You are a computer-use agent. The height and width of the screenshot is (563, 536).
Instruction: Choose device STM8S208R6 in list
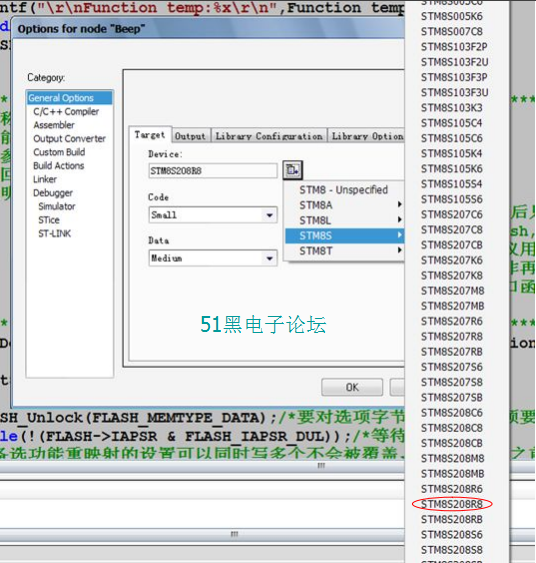[x=452, y=489]
